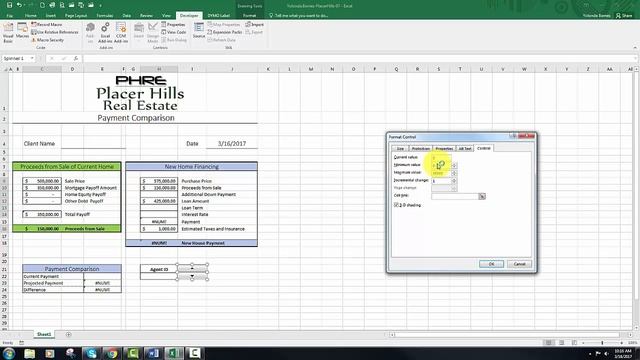Switch to the Formulas tab
The height and width of the screenshot is (360, 640).
point(105,16)
